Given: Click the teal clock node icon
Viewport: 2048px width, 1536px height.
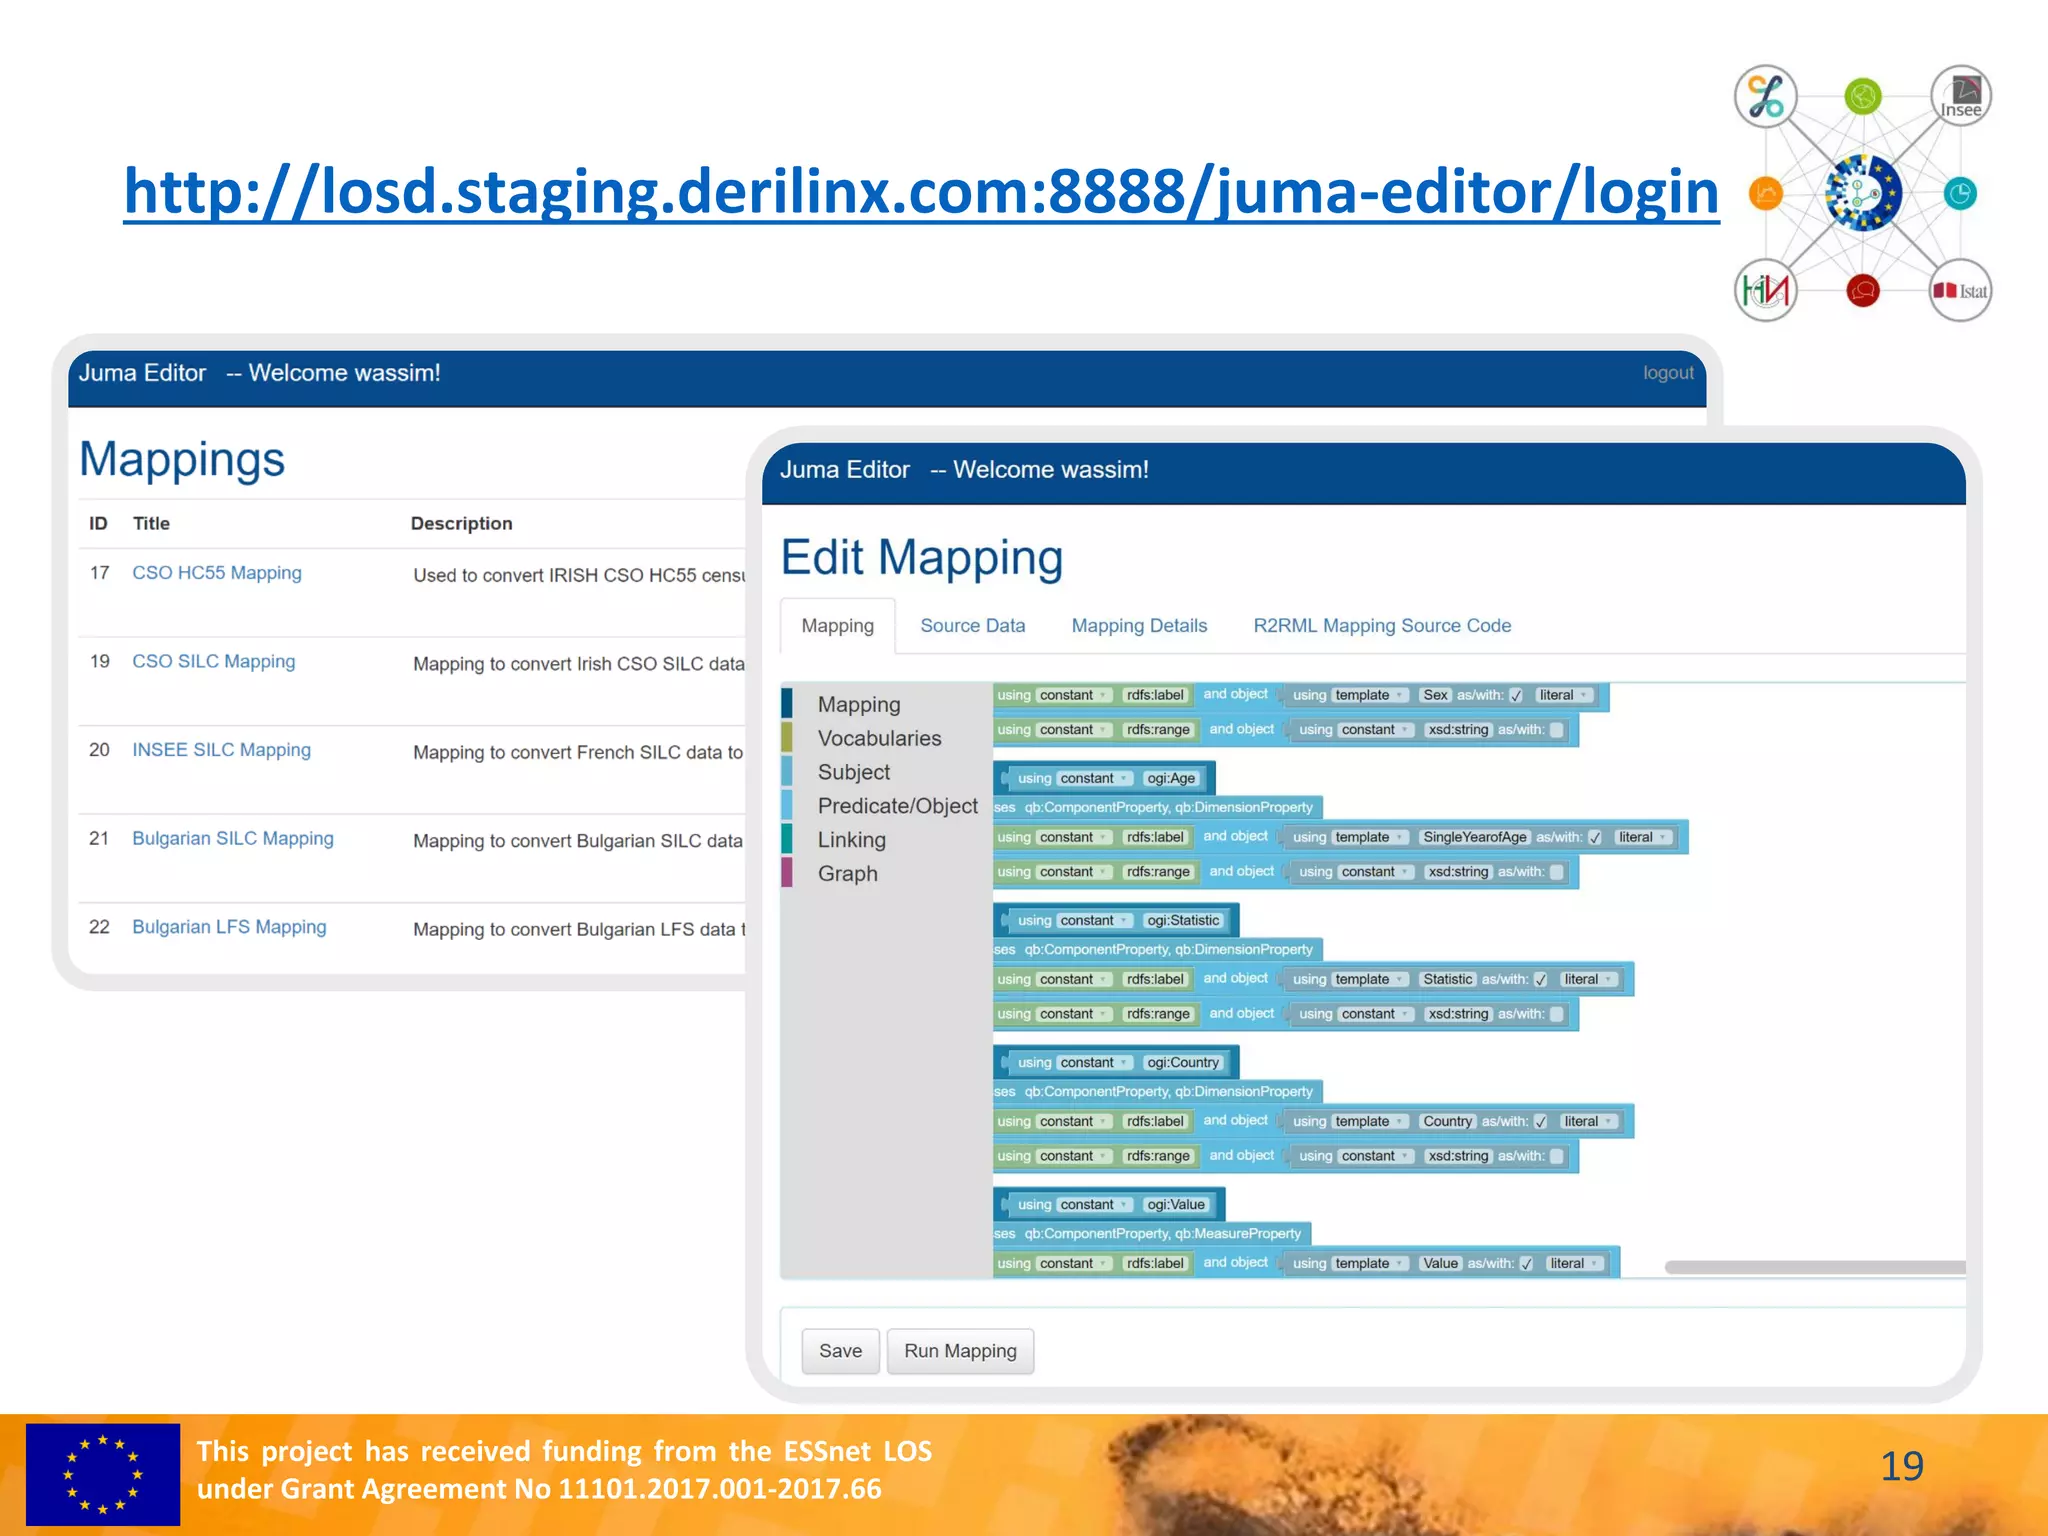Looking at the screenshot, I should [1960, 193].
